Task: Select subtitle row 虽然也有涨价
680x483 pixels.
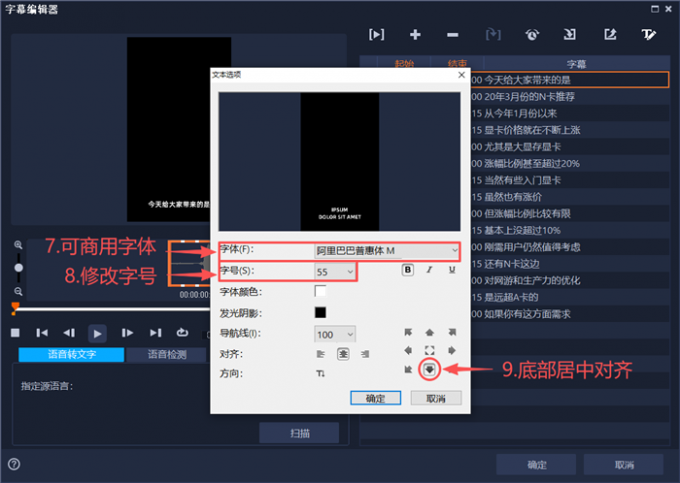Action: click(570, 197)
